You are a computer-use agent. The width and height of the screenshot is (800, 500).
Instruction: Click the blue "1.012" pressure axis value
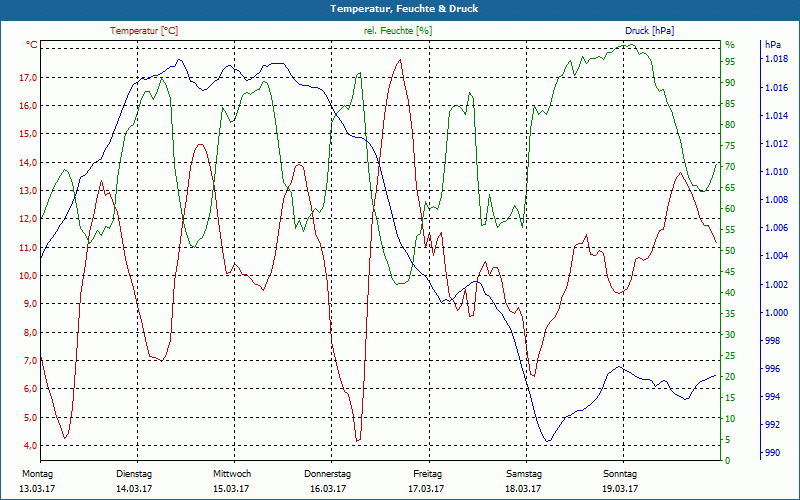(x=776, y=144)
